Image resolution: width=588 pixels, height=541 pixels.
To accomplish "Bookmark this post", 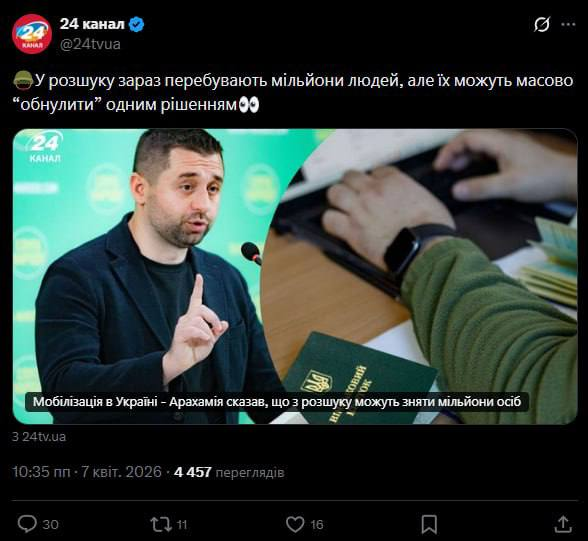I will 429,524.
